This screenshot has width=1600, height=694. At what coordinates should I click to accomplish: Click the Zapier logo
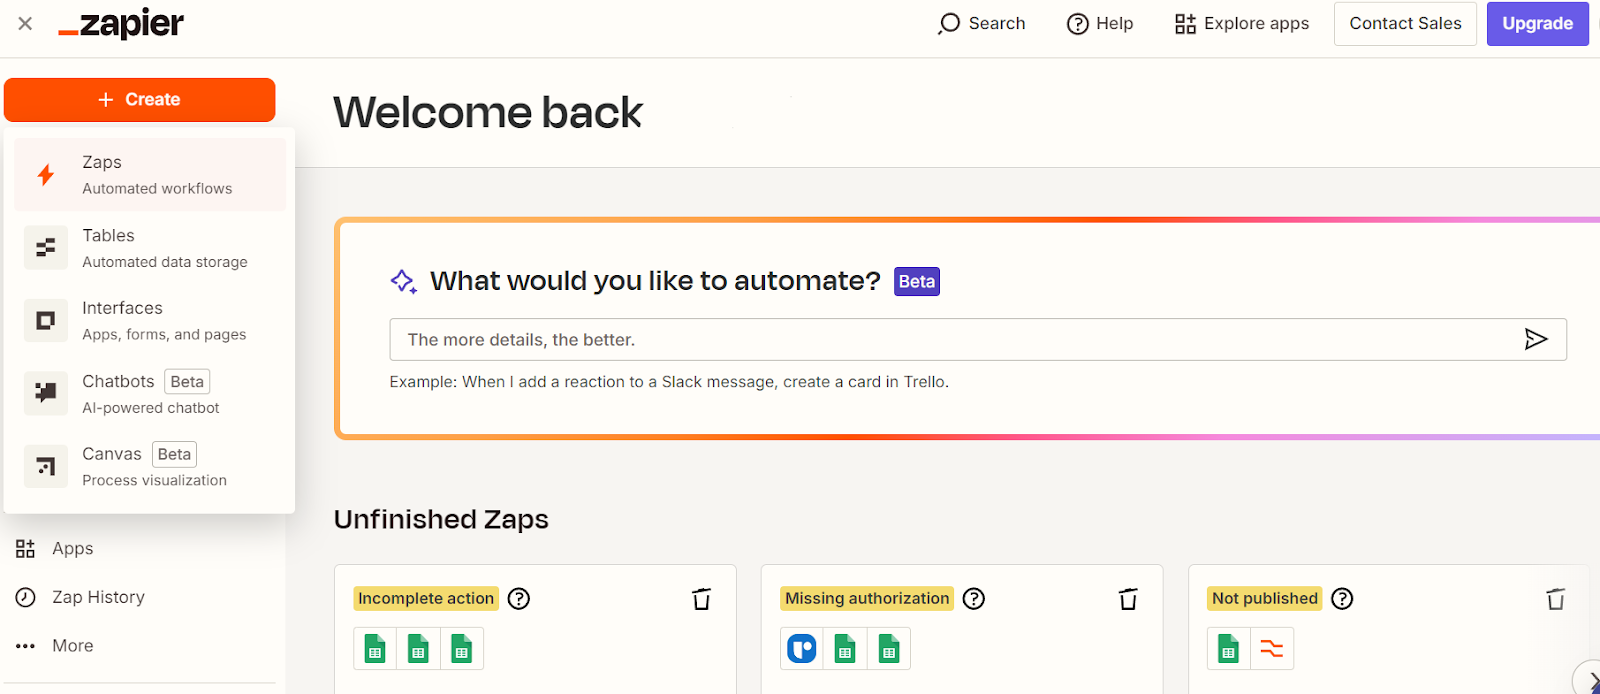pyautogui.click(x=121, y=23)
